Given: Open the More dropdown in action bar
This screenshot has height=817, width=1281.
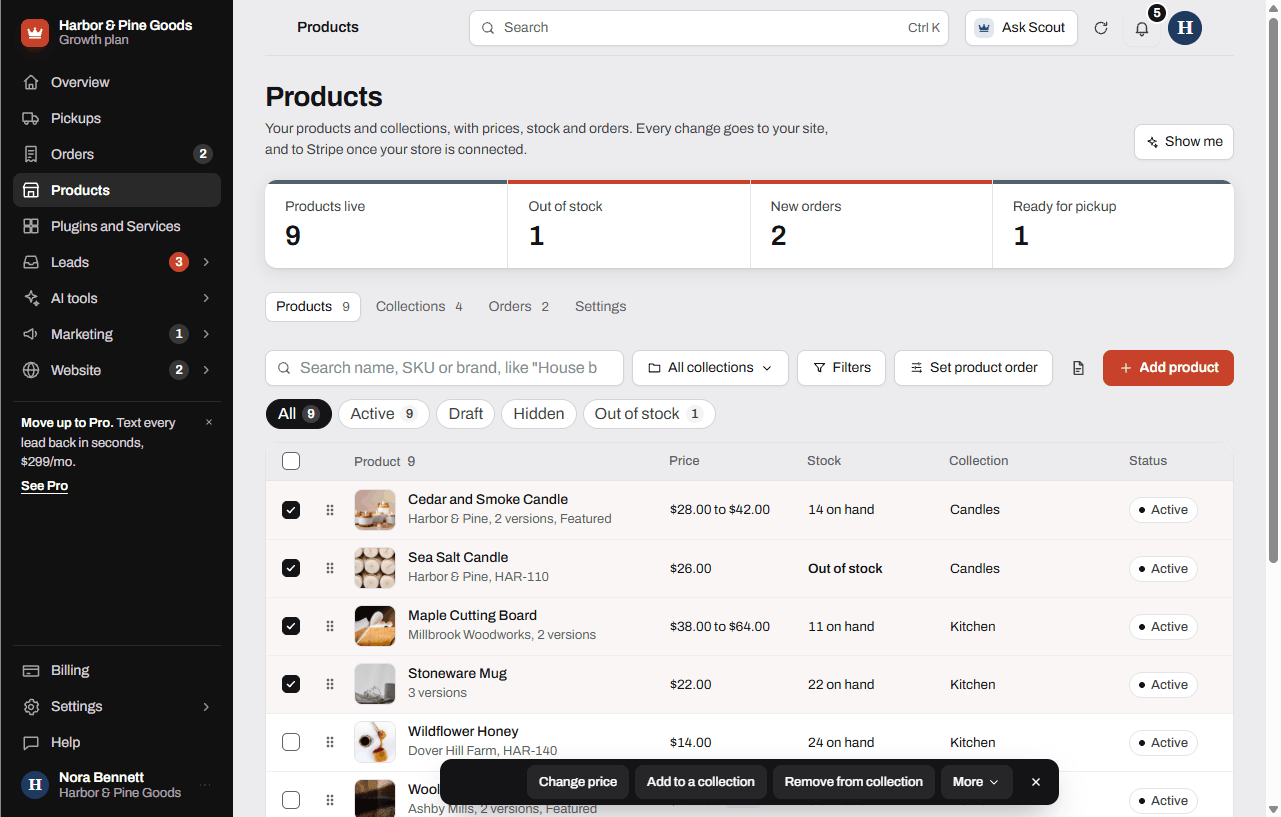Looking at the screenshot, I should pos(976,782).
